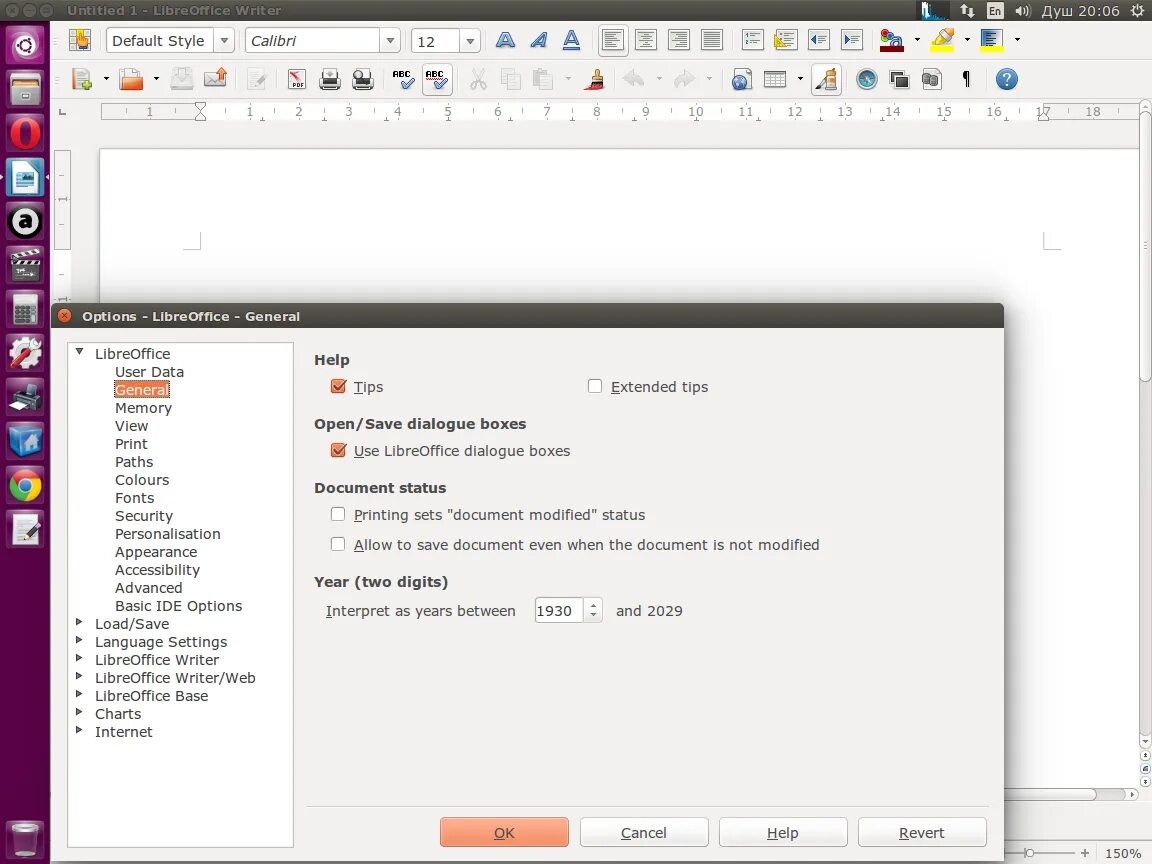Expand the LibreOffice Base node

coord(79,694)
